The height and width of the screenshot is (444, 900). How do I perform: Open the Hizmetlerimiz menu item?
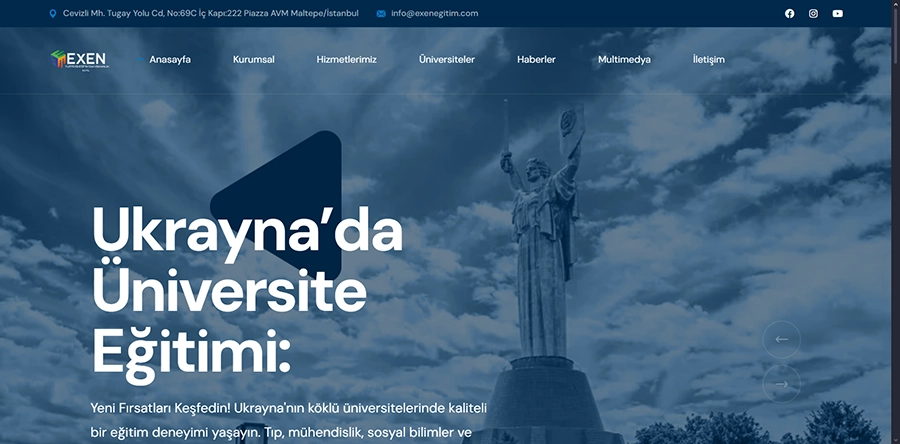coord(347,59)
